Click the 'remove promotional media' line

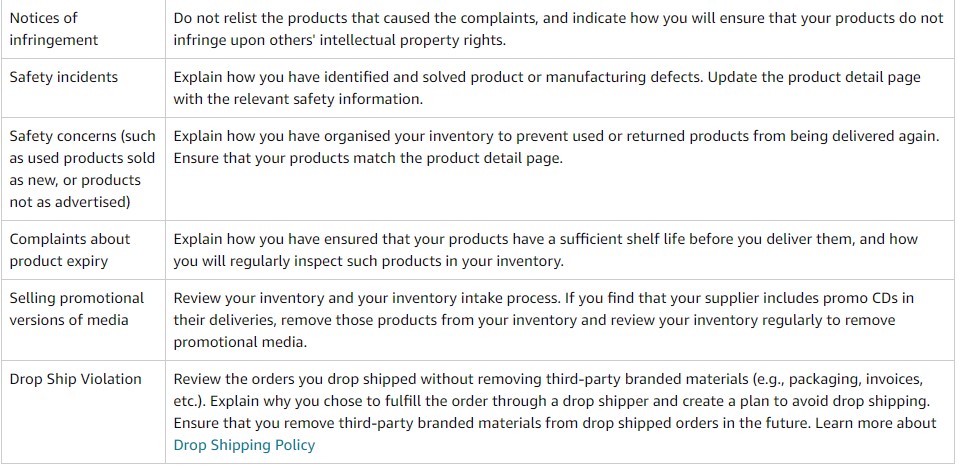click(x=240, y=342)
